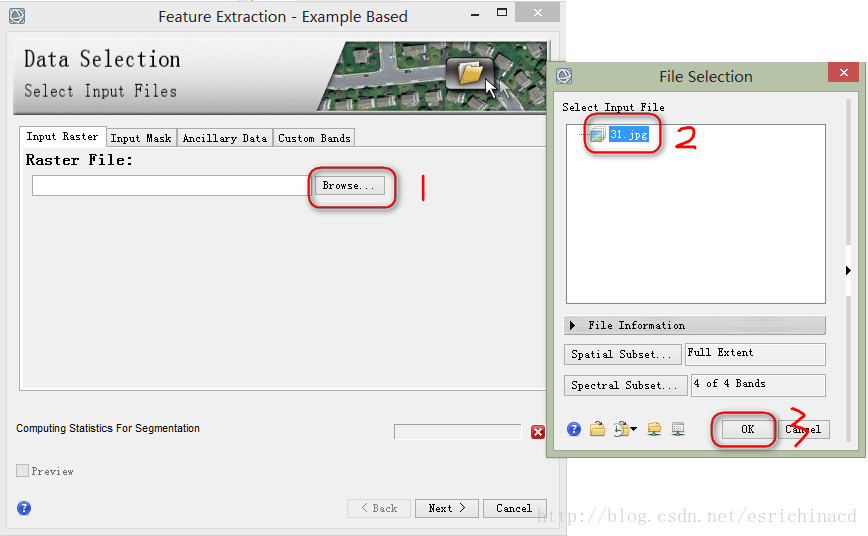Click the remote connection manager icon

(678, 429)
